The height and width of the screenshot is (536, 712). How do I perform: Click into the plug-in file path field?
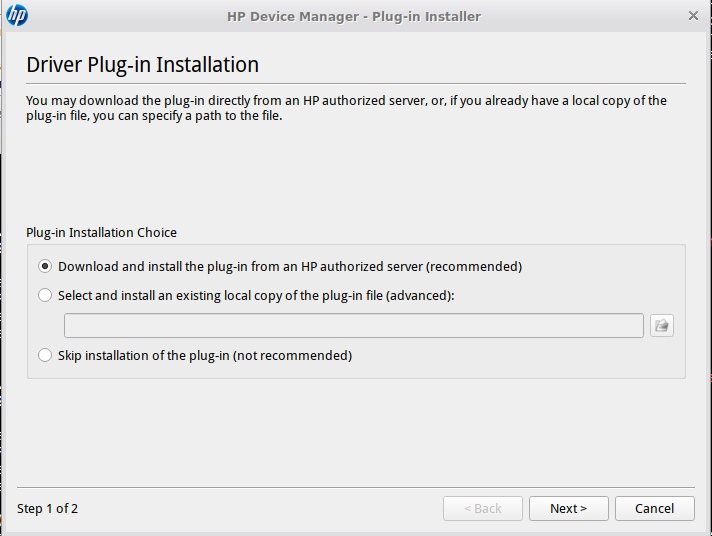click(x=353, y=326)
